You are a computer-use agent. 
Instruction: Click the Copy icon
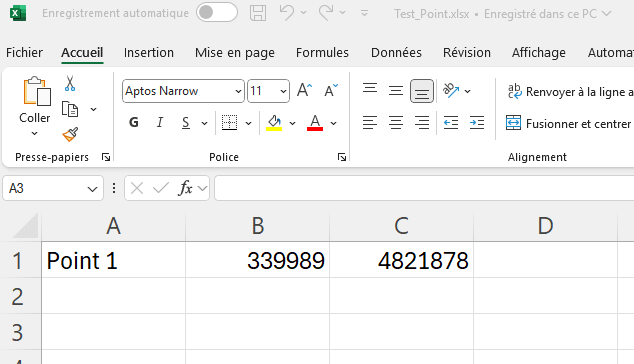70,109
